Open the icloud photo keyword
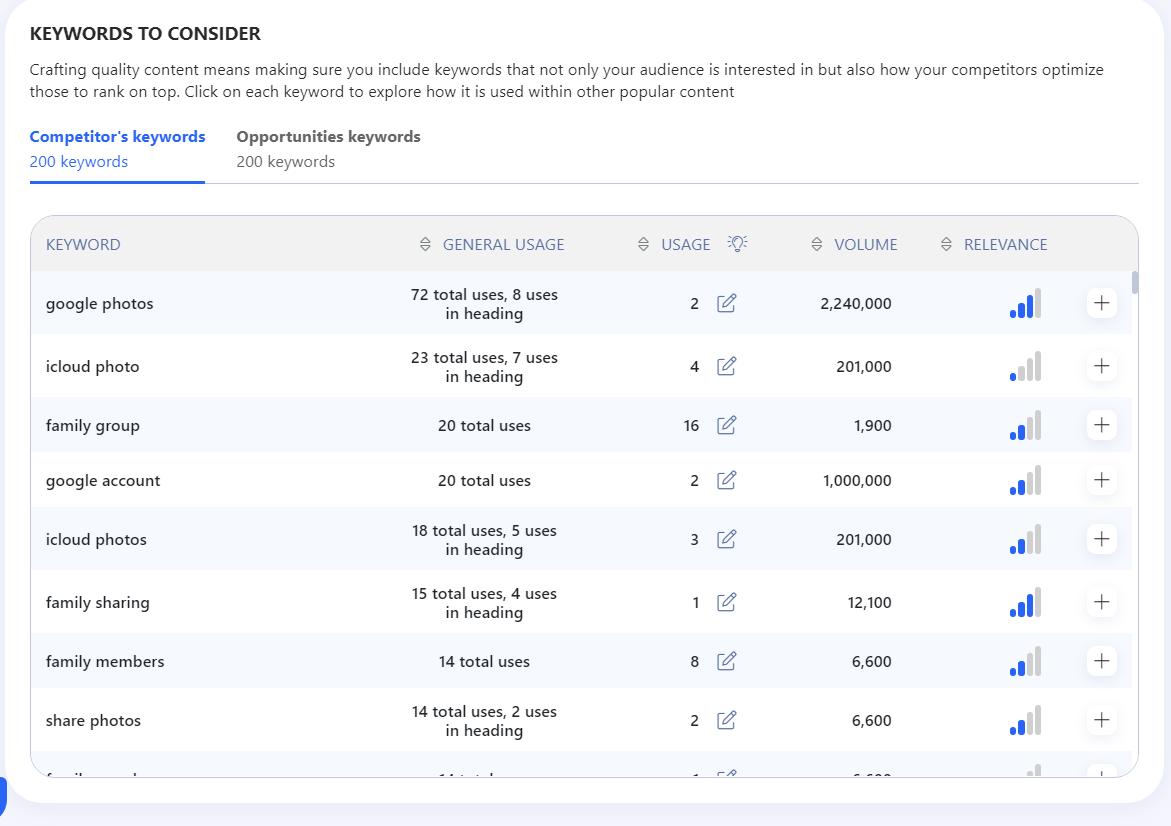The width and height of the screenshot is (1171, 826). [93, 366]
